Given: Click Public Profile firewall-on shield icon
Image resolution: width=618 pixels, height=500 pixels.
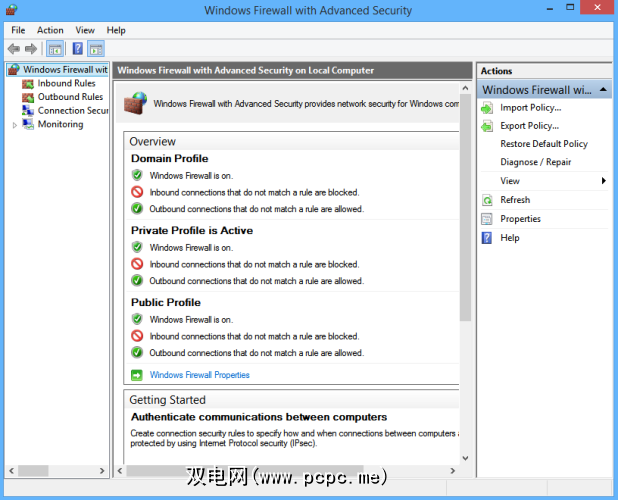Looking at the screenshot, I should click(137, 319).
